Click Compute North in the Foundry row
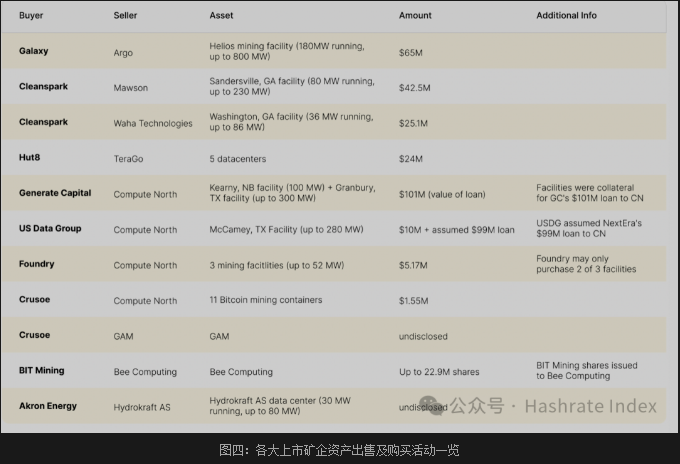Viewport: 680px width, 464px height. pos(145,265)
